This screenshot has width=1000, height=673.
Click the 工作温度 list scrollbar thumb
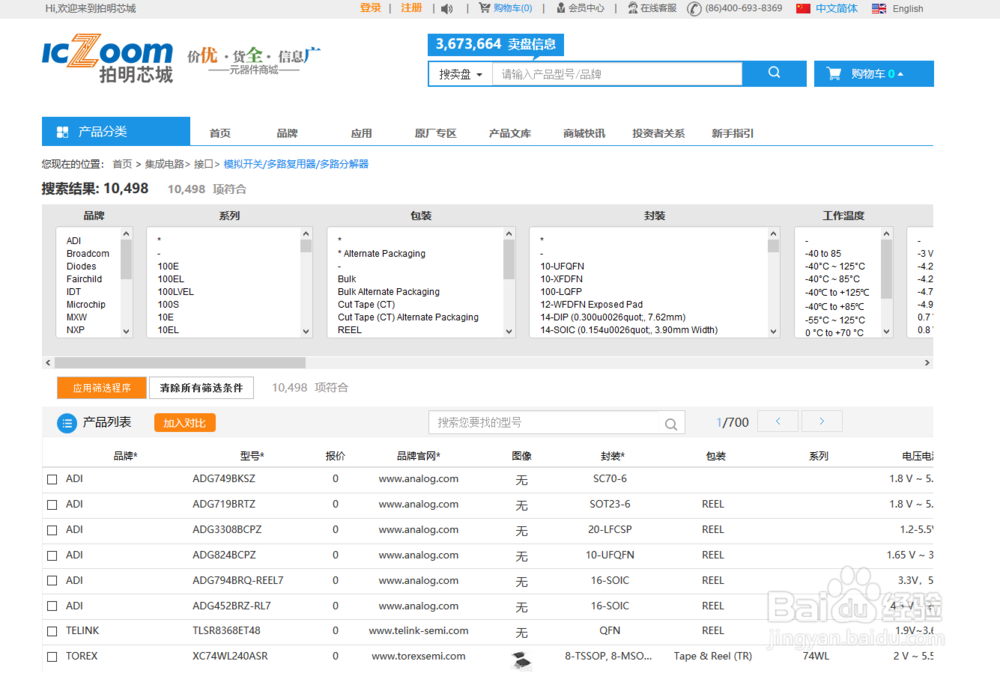tap(886, 269)
